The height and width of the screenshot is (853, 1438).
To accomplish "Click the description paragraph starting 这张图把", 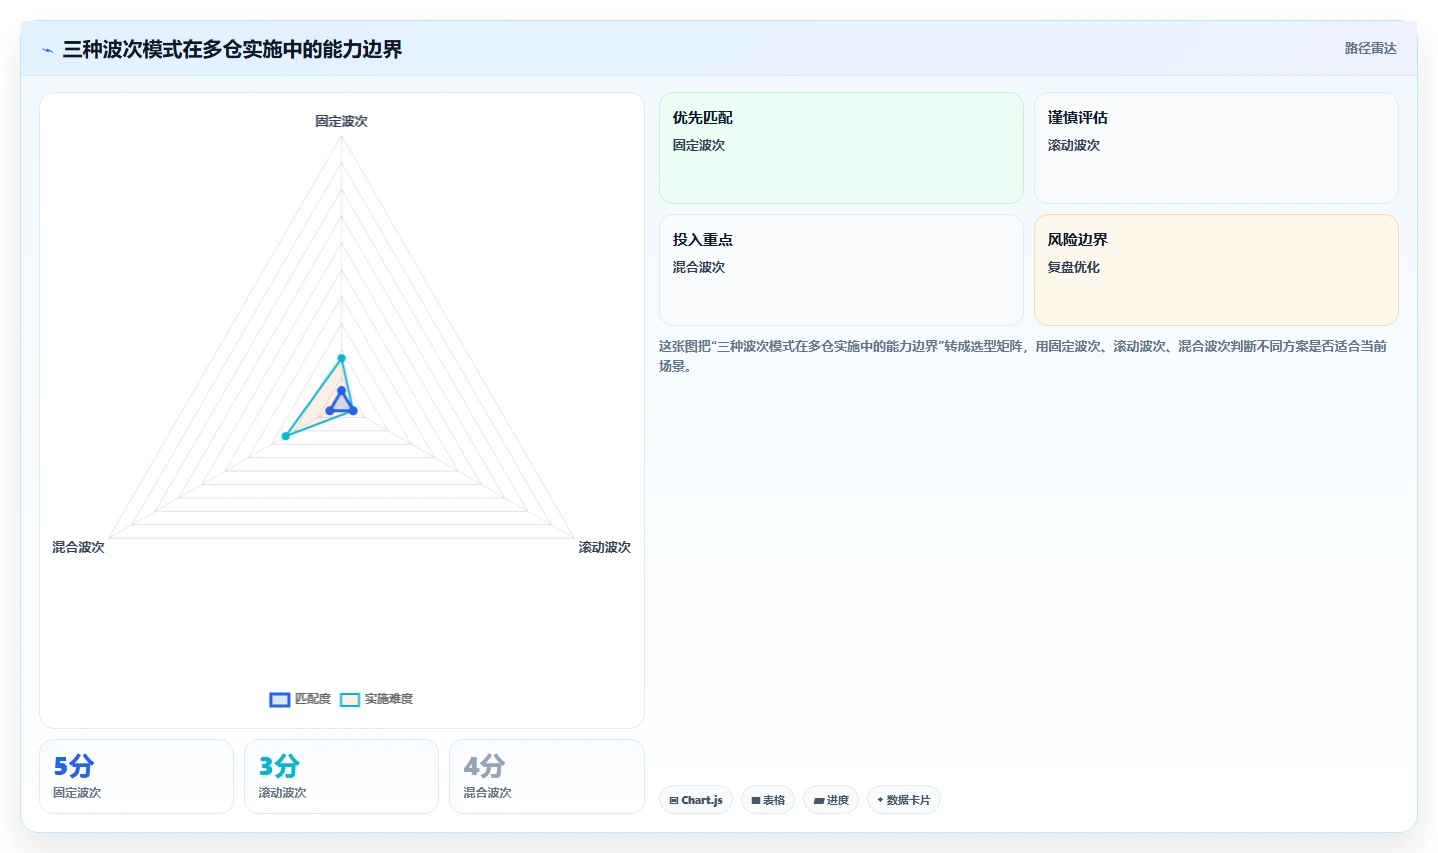I will pos(1023,356).
